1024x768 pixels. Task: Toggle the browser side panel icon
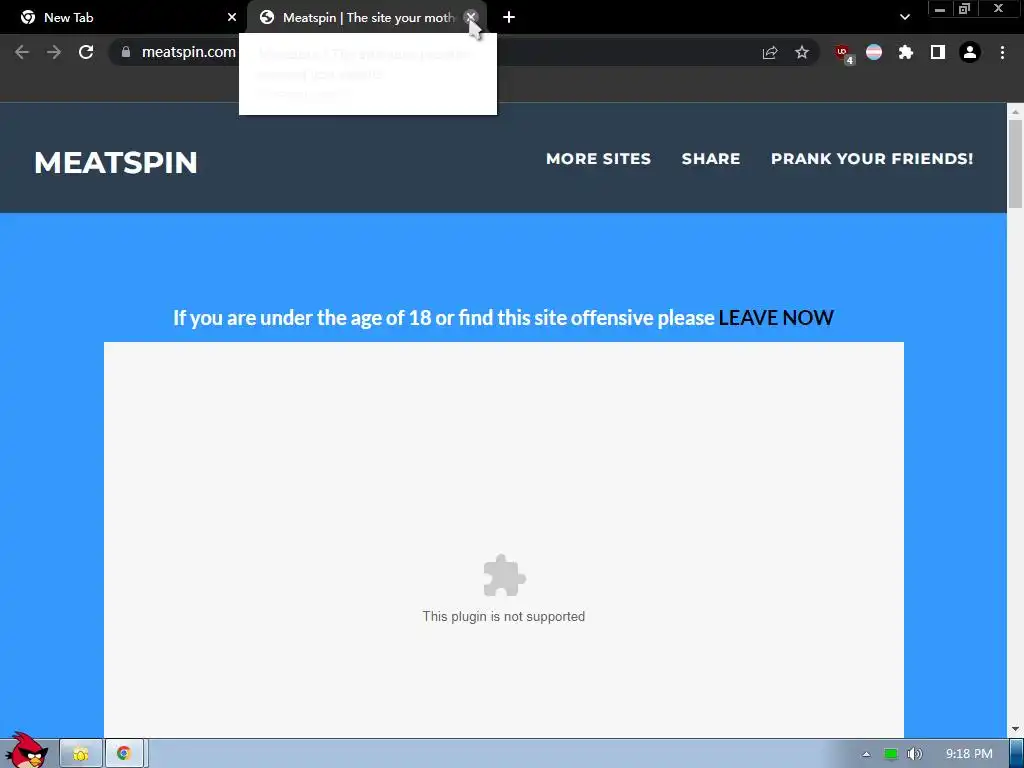[x=938, y=52]
